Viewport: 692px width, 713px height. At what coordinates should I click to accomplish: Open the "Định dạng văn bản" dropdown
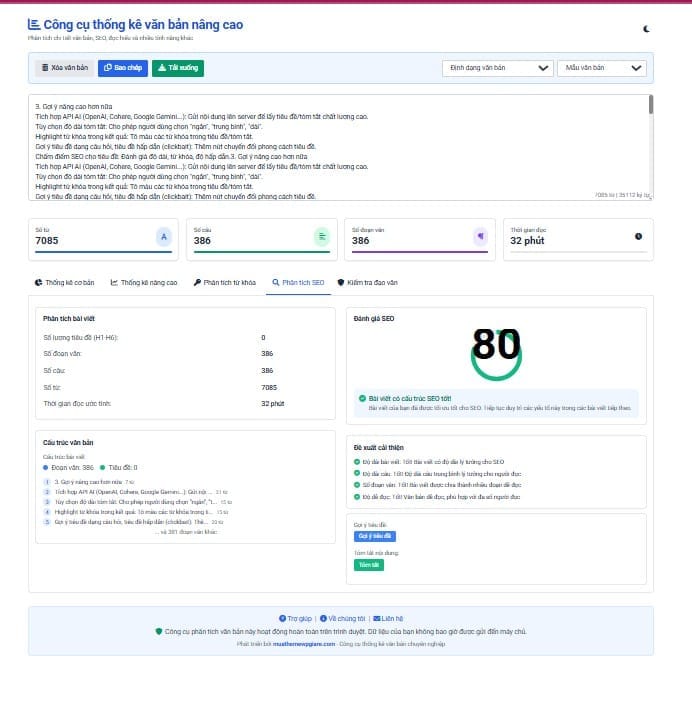point(497,68)
